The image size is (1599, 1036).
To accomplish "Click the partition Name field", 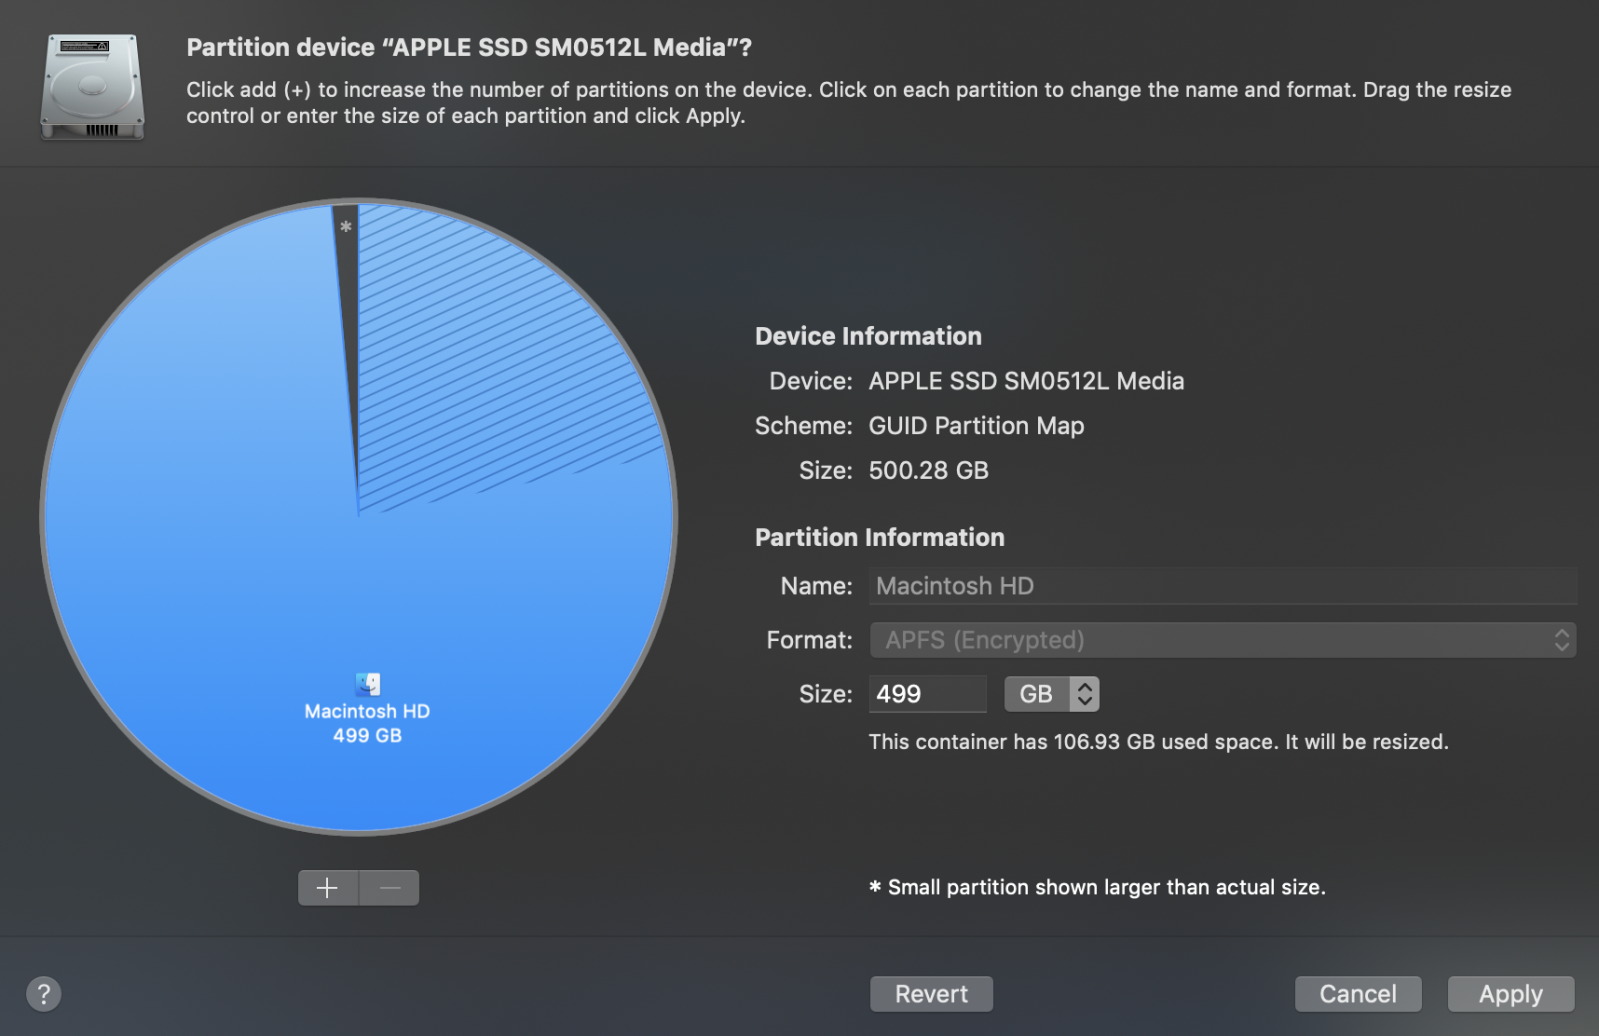I will [1222, 586].
